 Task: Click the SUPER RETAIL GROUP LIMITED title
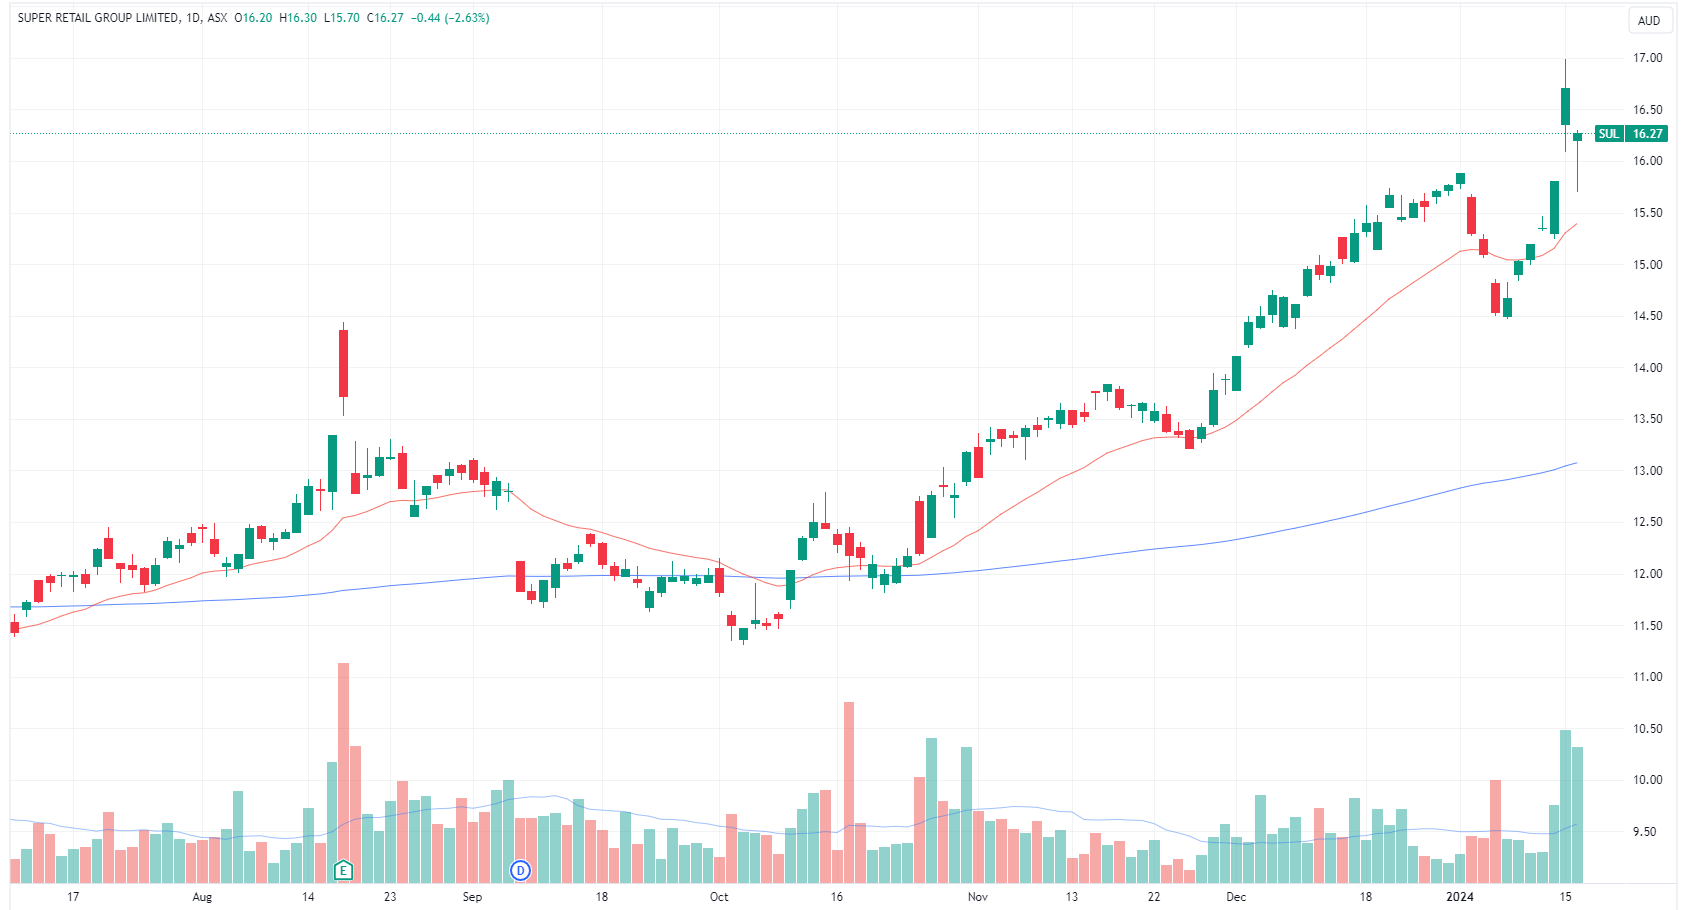click(x=99, y=18)
